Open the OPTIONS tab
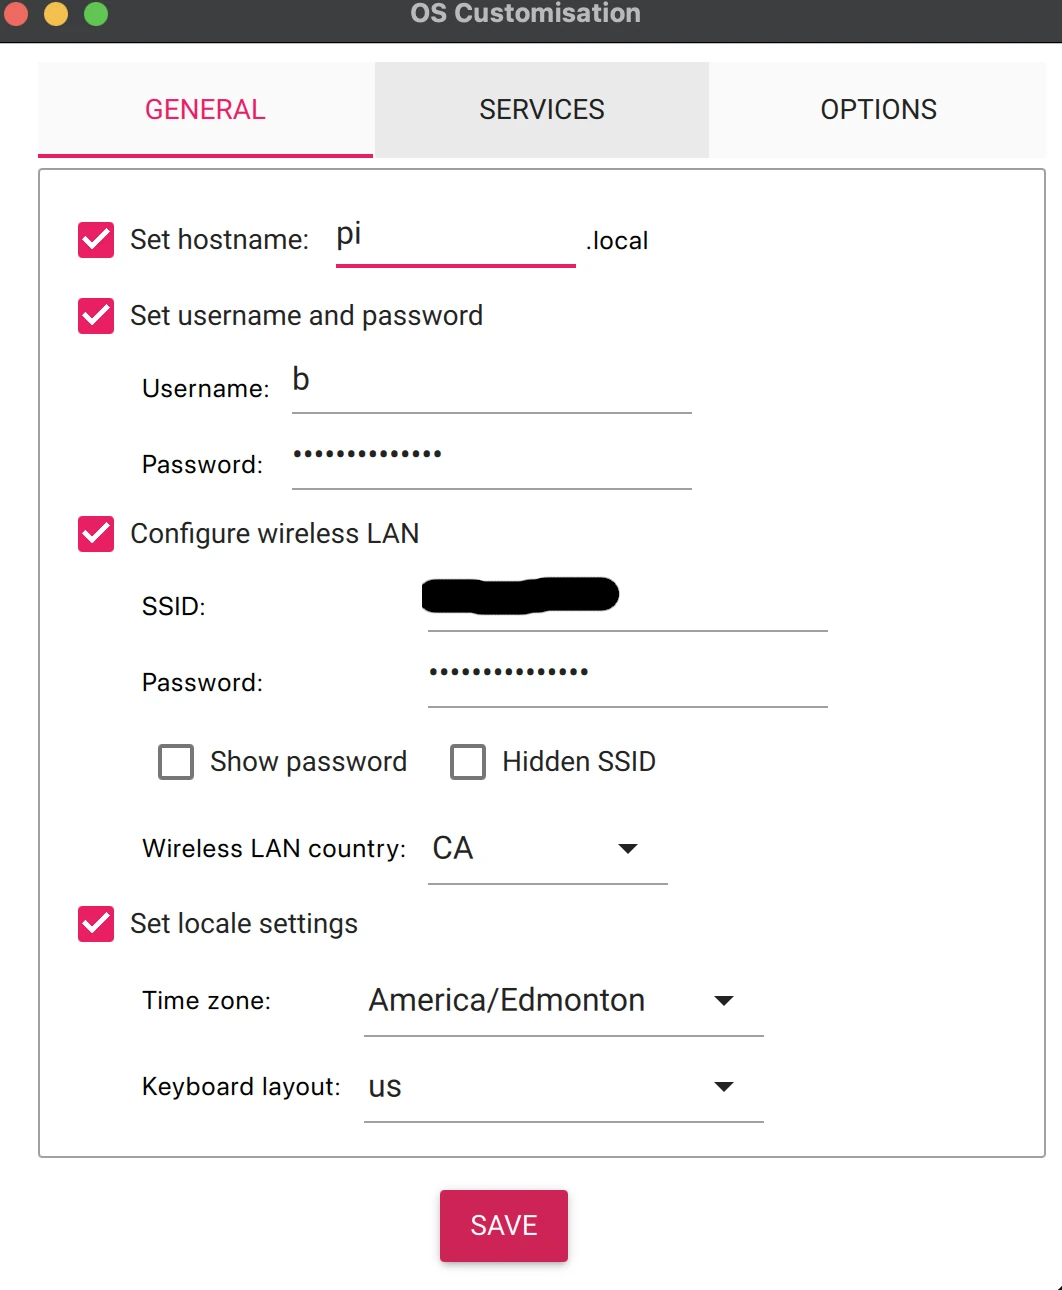The height and width of the screenshot is (1290, 1062). pyautogui.click(x=878, y=110)
